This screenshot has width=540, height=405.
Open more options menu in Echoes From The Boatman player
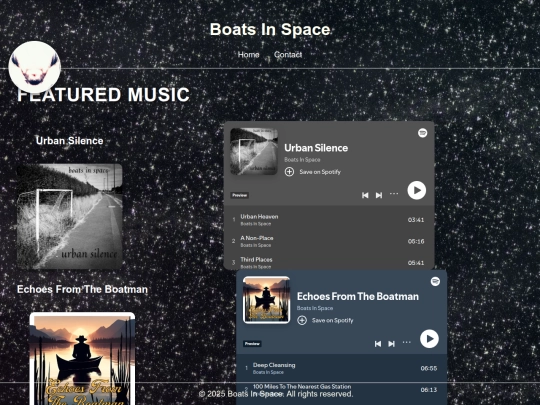(x=407, y=342)
